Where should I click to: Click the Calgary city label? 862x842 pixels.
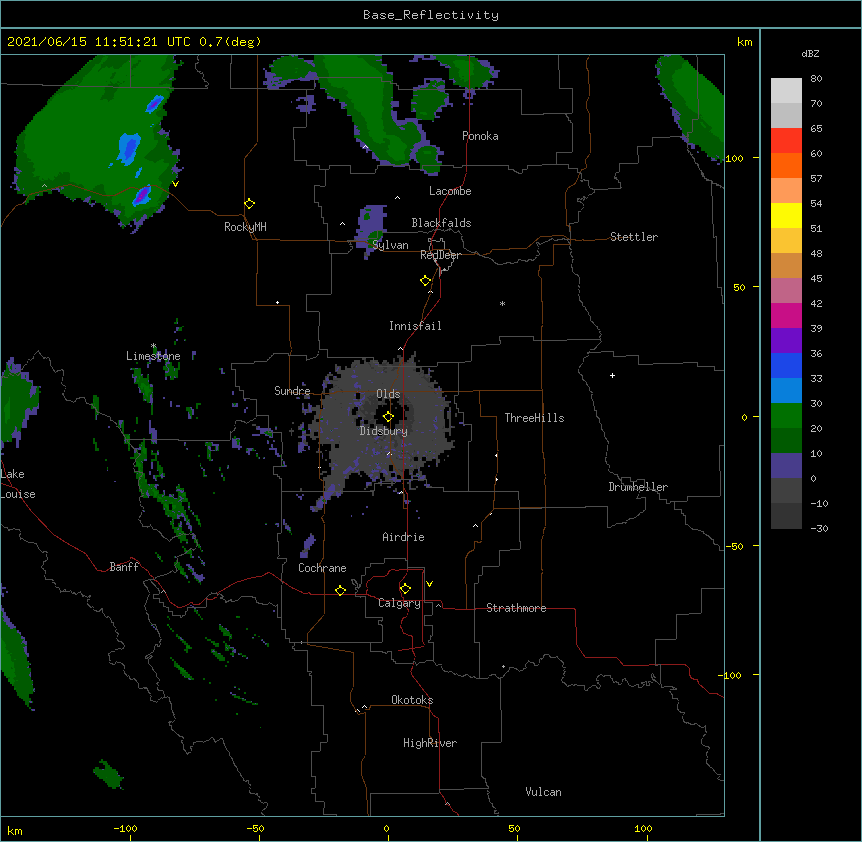tap(399, 603)
